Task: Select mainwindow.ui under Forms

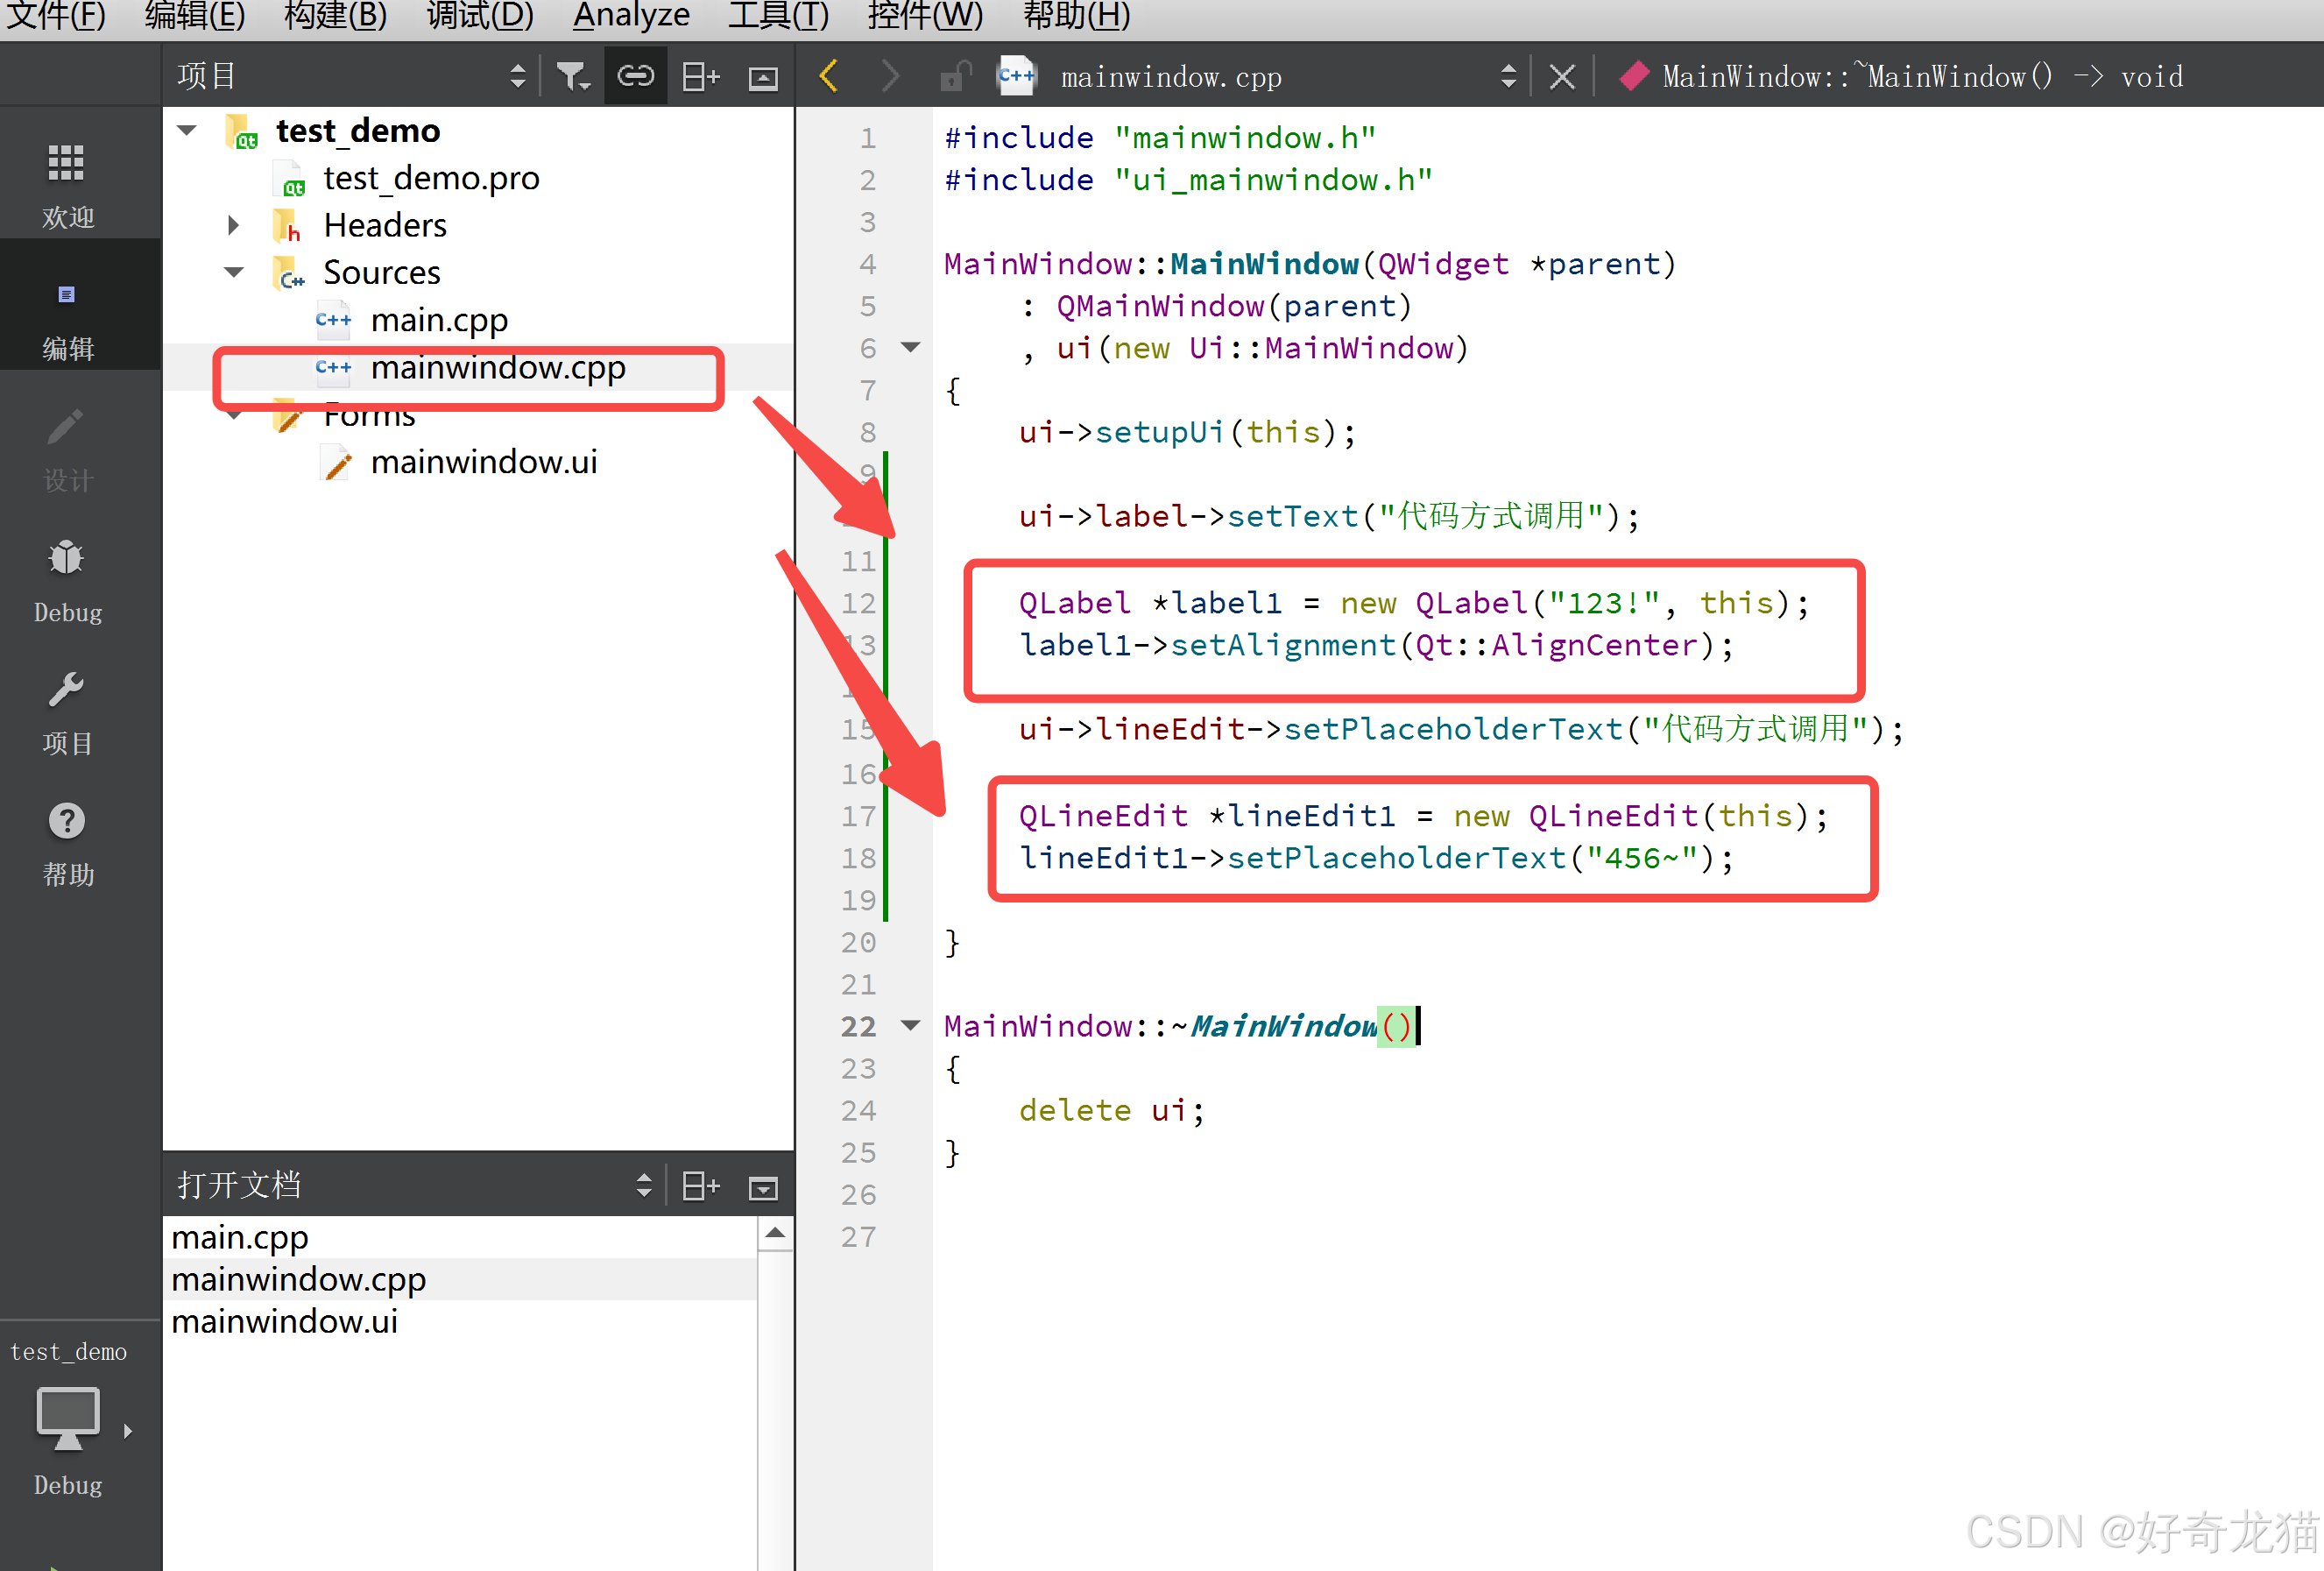Action: pyautogui.click(x=484, y=462)
